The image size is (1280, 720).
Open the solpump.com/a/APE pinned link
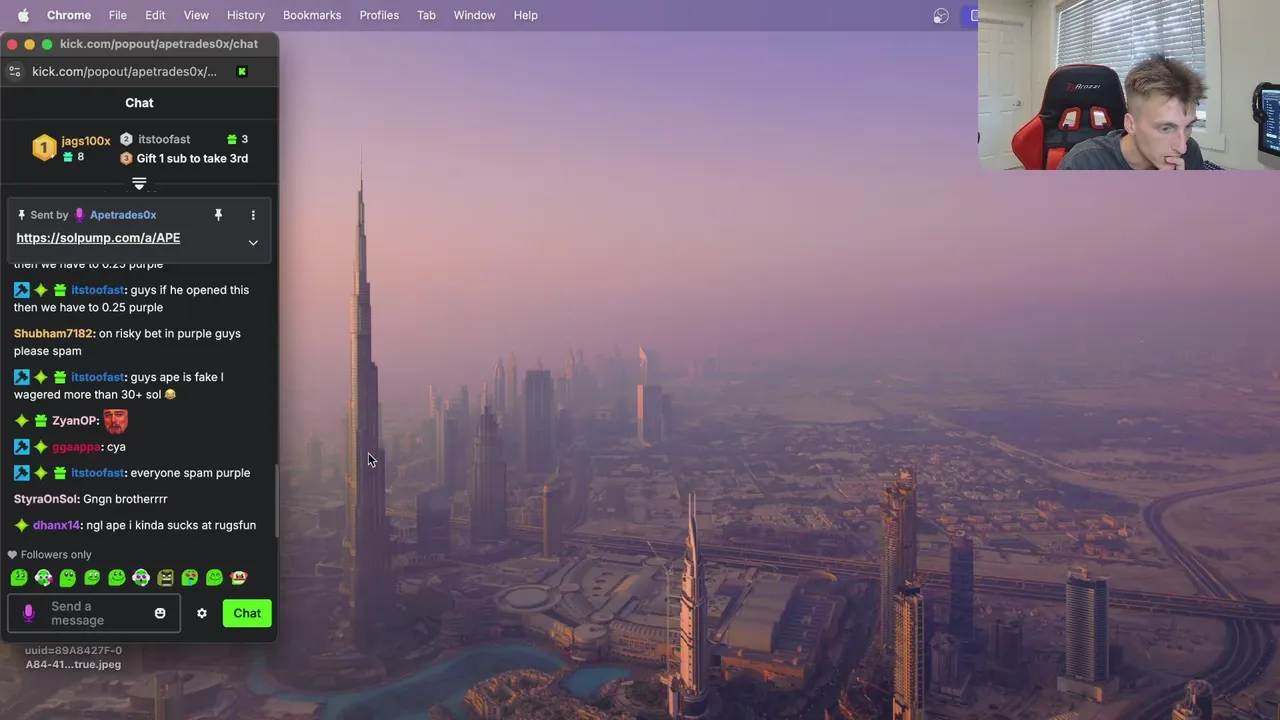coord(98,238)
